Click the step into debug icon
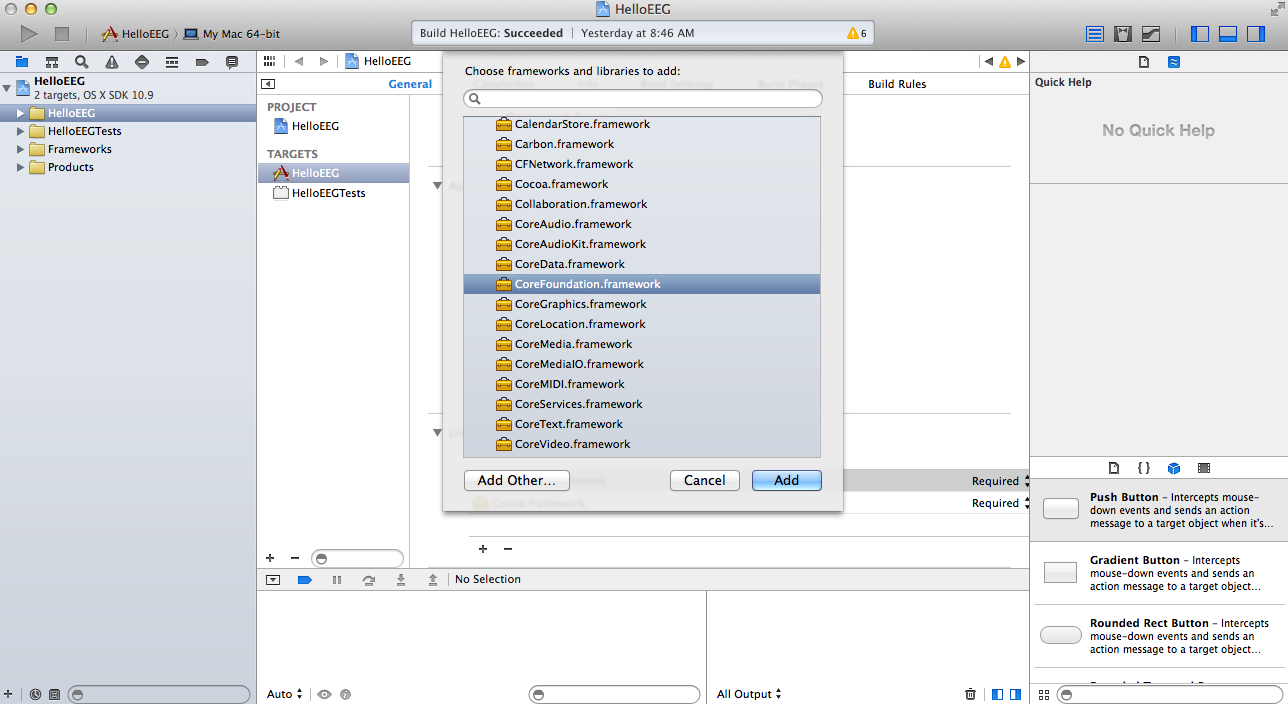Image resolution: width=1288 pixels, height=704 pixels. [x=401, y=580]
